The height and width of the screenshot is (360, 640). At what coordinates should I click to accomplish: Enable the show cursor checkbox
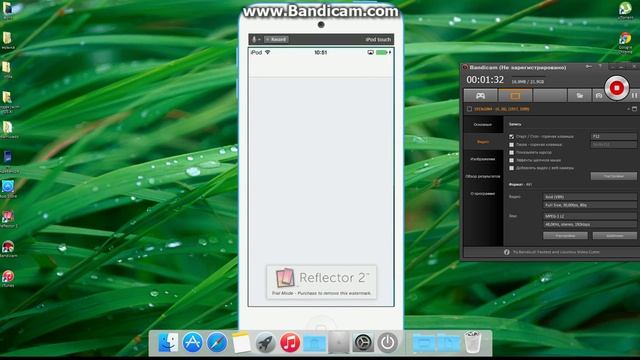[511, 152]
